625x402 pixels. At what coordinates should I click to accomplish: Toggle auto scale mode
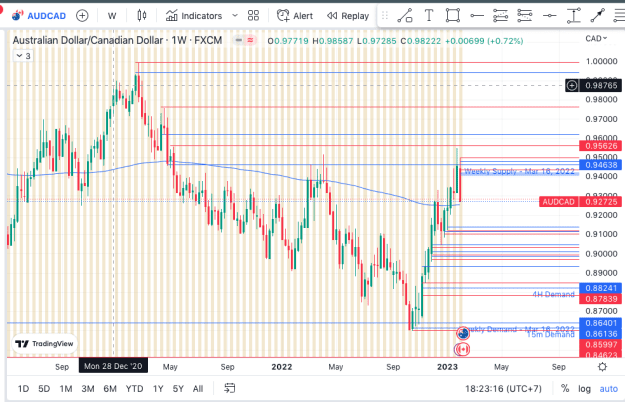(x=609, y=388)
